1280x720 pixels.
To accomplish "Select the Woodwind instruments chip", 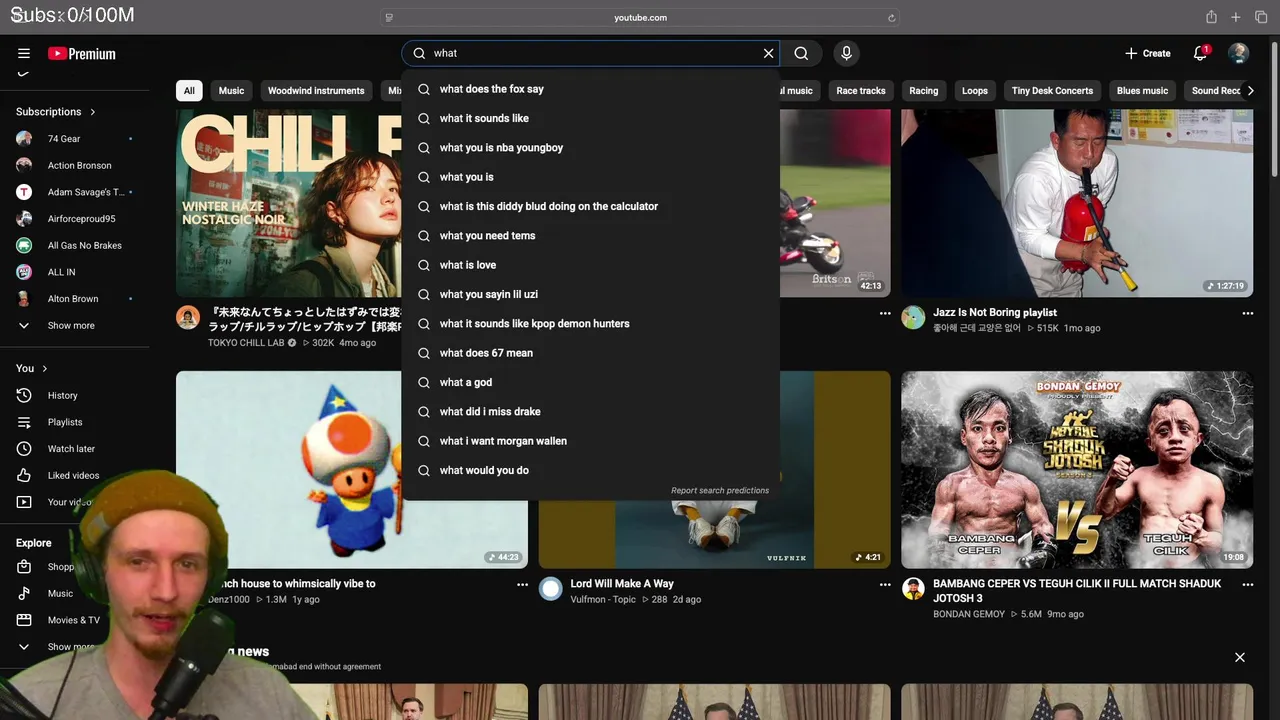I will click(316, 91).
